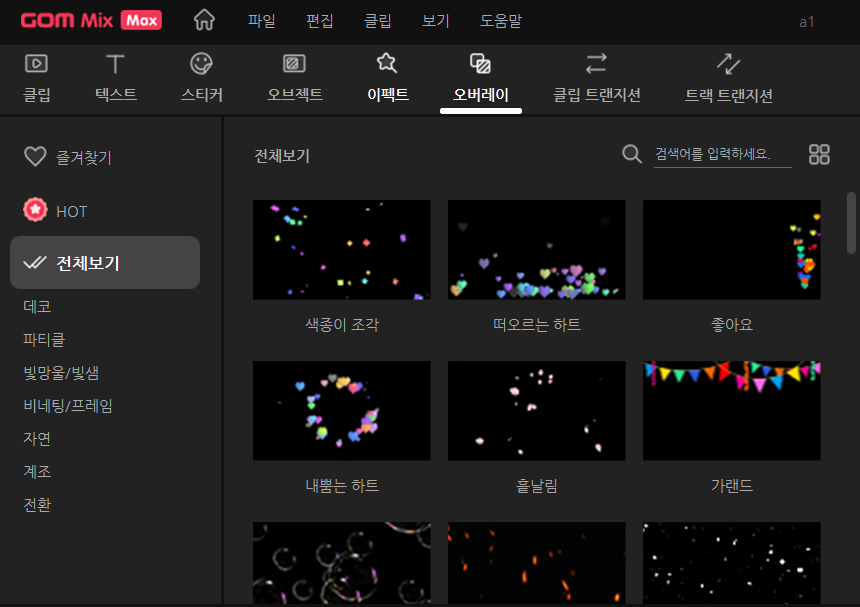The image size is (860, 607).
Task: Select the 내뿜는 하트 overlay thumbnail
Action: tap(341, 411)
